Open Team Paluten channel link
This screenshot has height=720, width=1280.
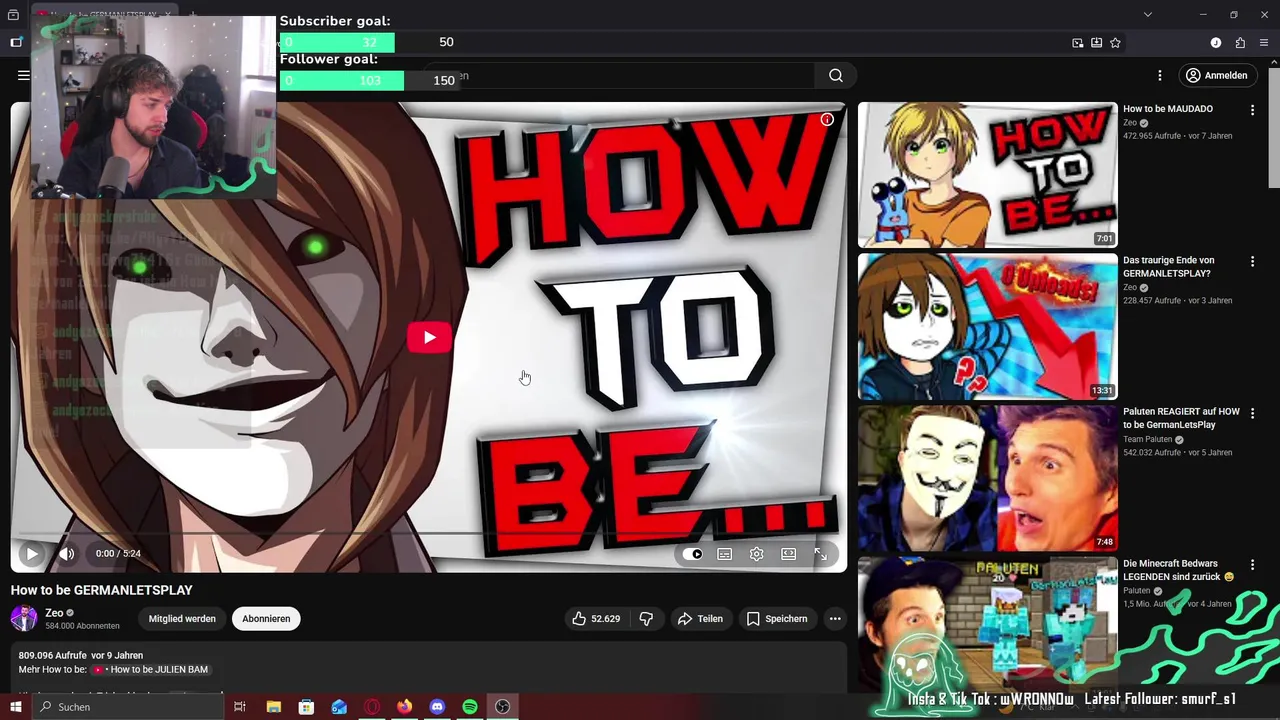[1147, 439]
